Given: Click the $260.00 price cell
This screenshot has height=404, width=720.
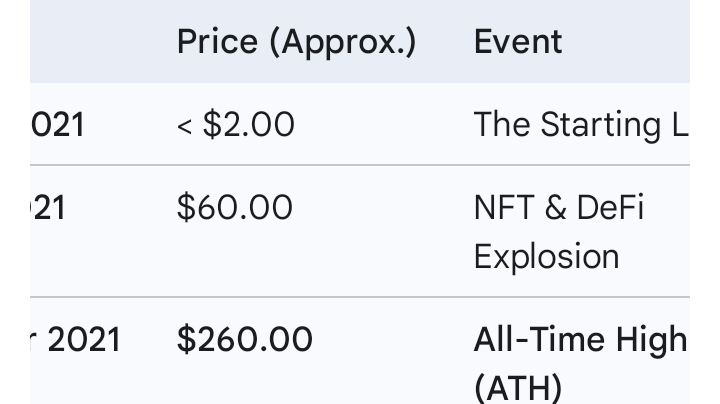Looking at the screenshot, I should (245, 340).
